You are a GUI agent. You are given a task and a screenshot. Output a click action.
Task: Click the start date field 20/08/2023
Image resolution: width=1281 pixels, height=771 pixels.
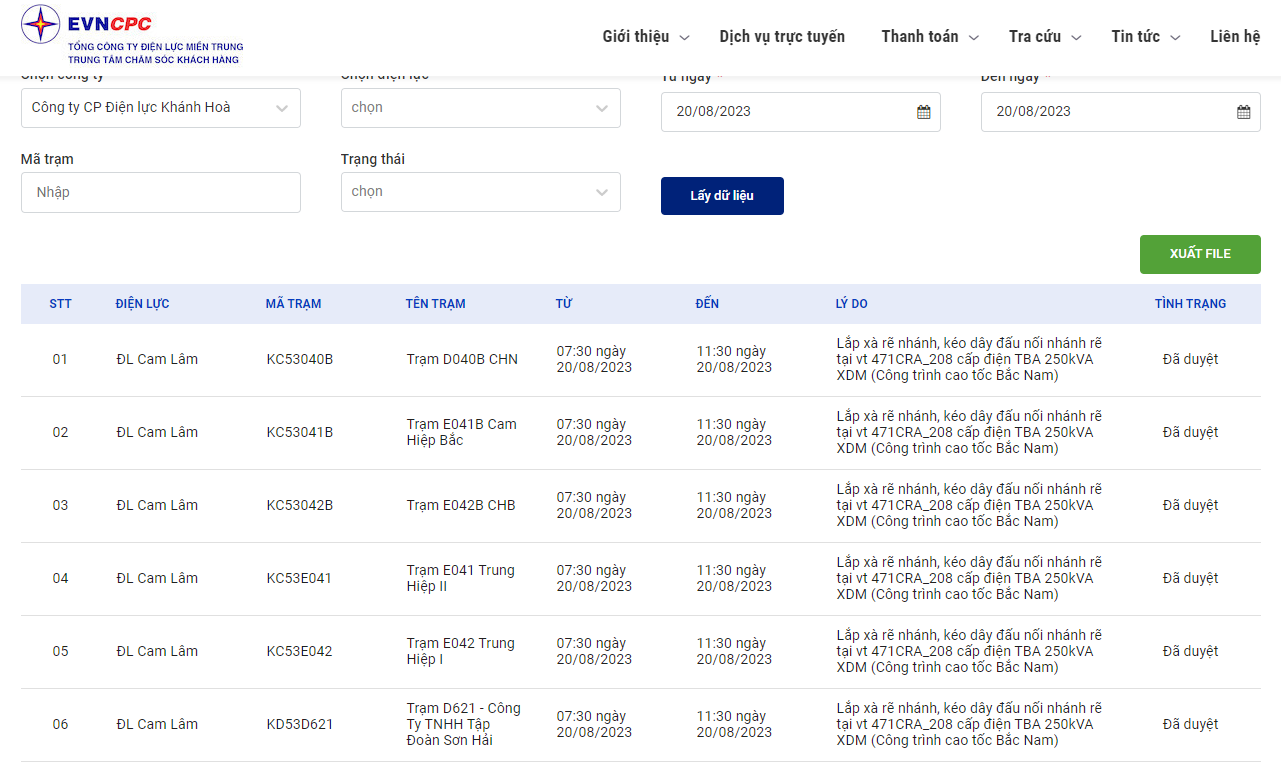[785, 112]
